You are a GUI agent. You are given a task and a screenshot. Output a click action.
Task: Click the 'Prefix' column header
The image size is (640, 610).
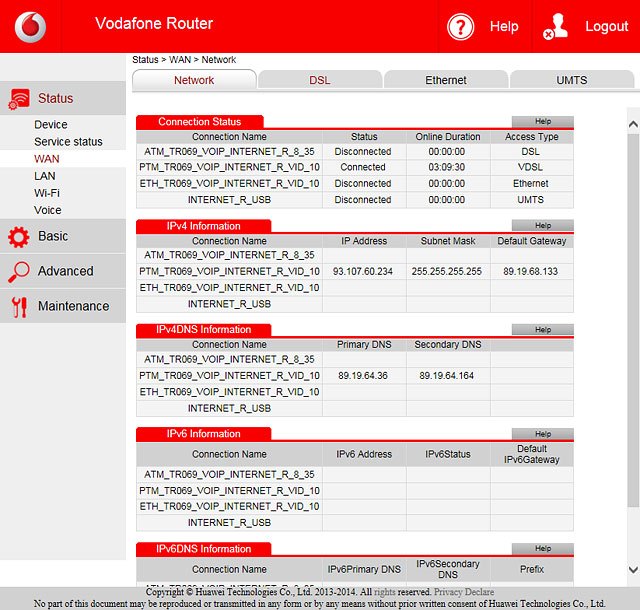point(531,569)
